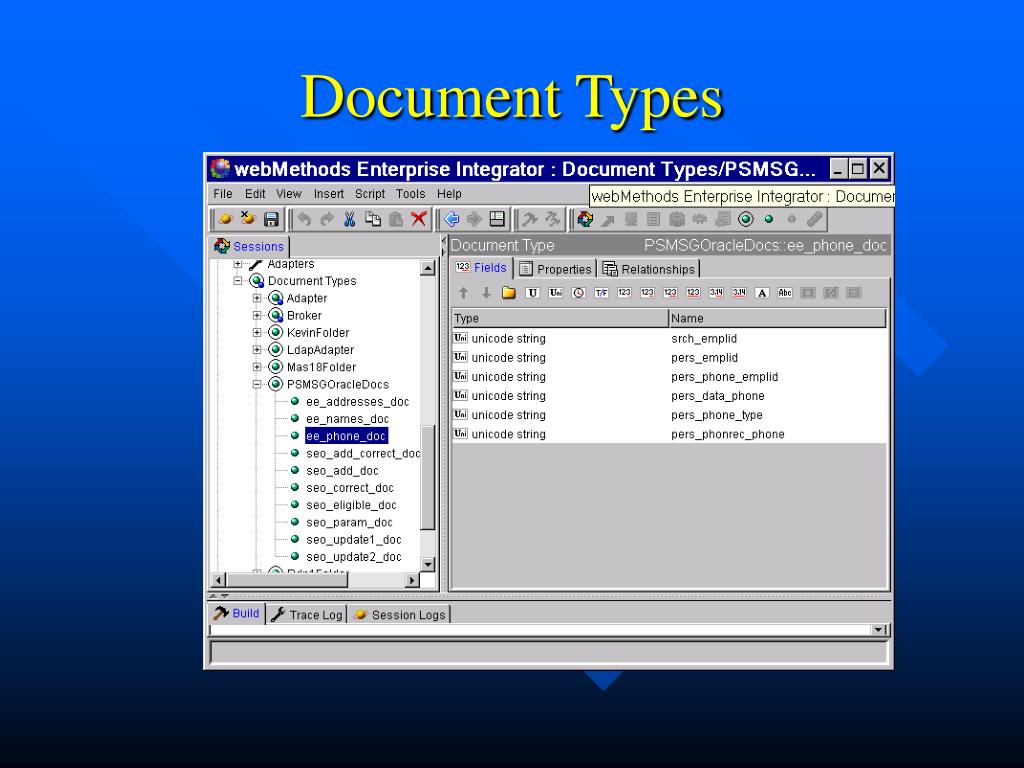
Task: Expand the Mas18Folder tree node
Action: (257, 367)
